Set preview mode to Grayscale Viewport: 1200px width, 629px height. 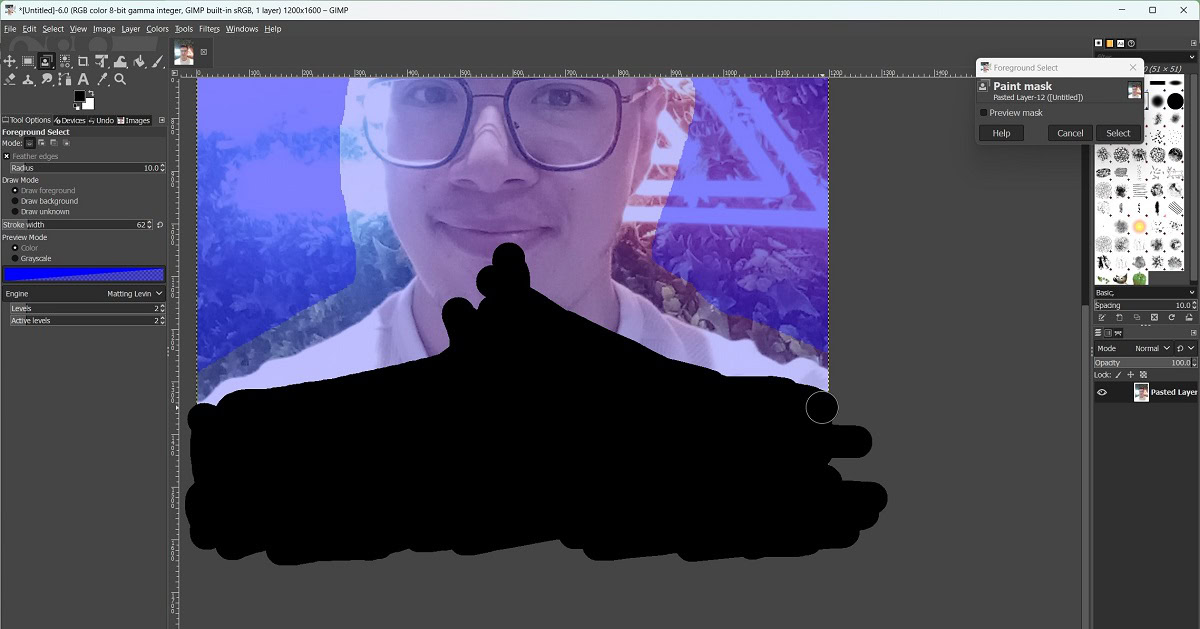tap(15, 259)
